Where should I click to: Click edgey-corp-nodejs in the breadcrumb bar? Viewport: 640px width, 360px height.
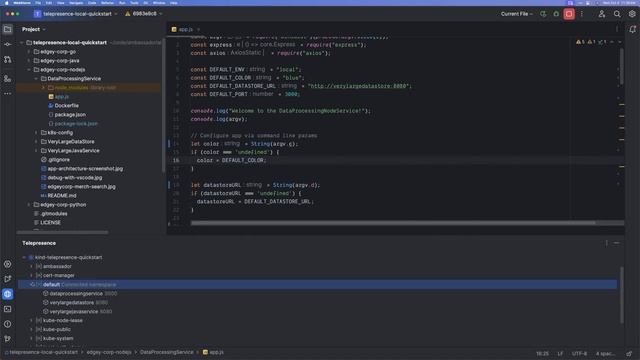pos(109,352)
